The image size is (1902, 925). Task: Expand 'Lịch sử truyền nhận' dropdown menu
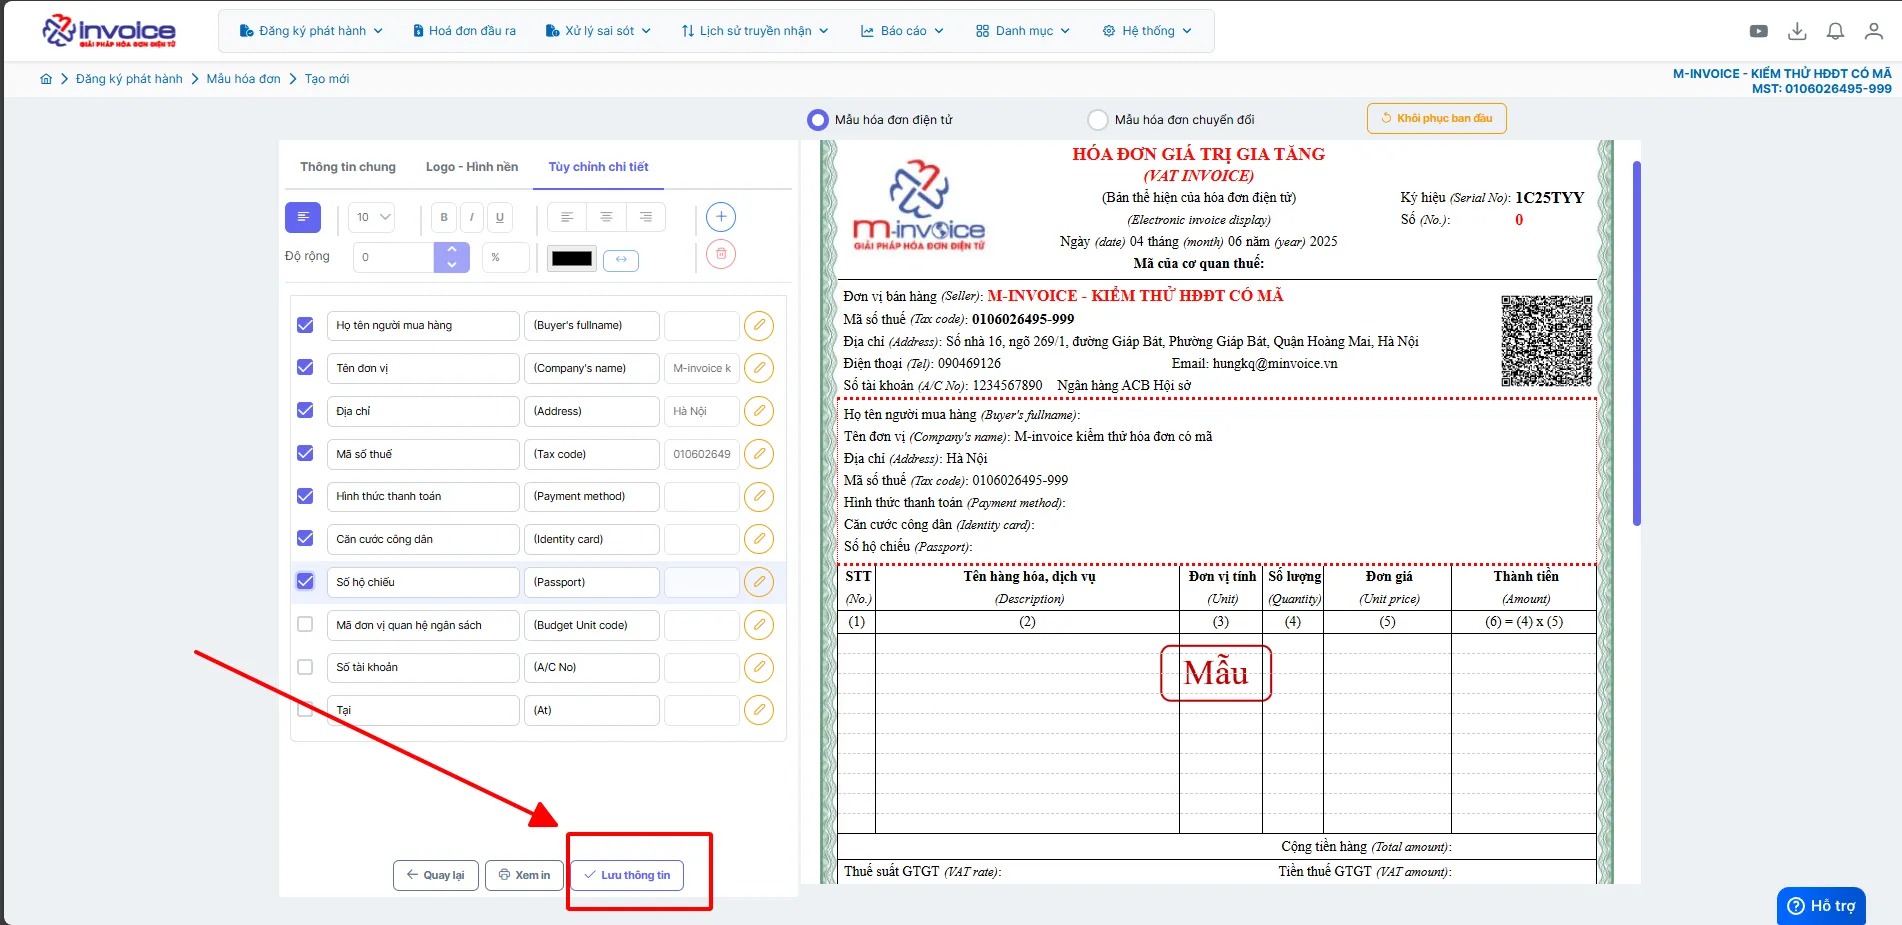[x=755, y=31]
